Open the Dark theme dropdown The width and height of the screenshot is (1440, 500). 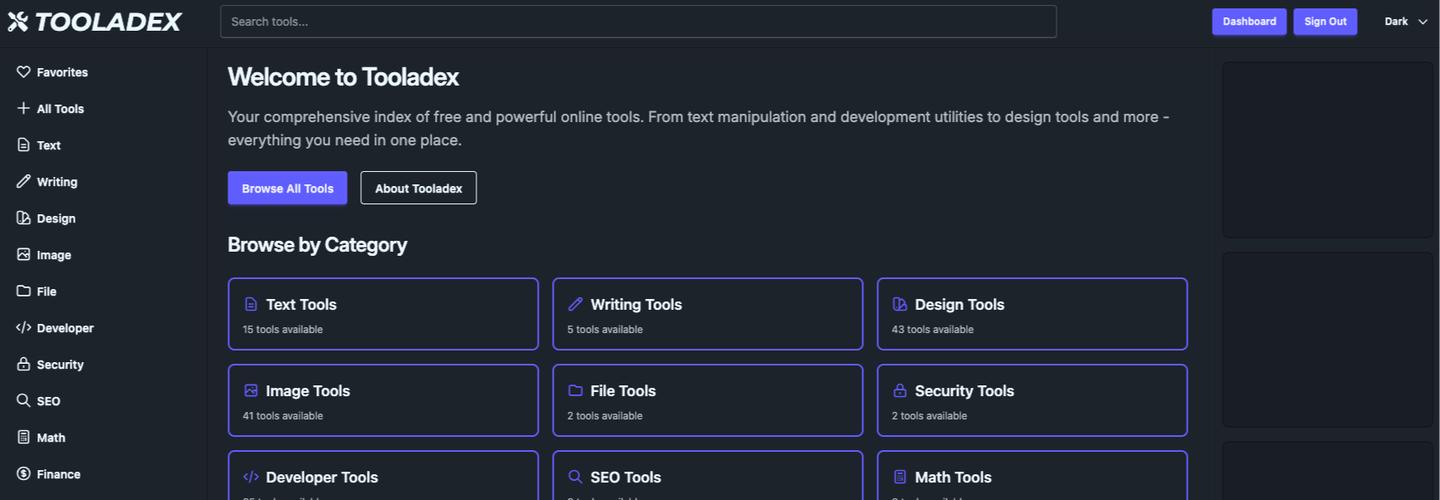click(x=1406, y=21)
